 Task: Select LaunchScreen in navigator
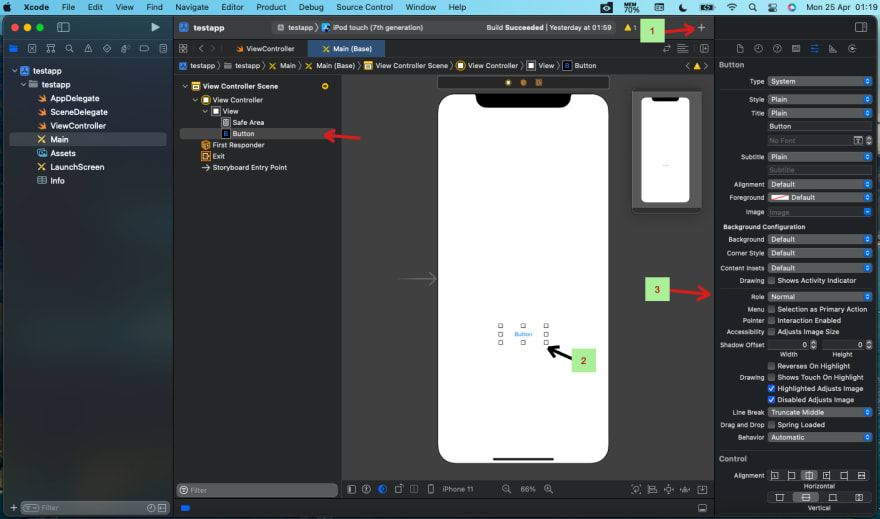[77, 167]
